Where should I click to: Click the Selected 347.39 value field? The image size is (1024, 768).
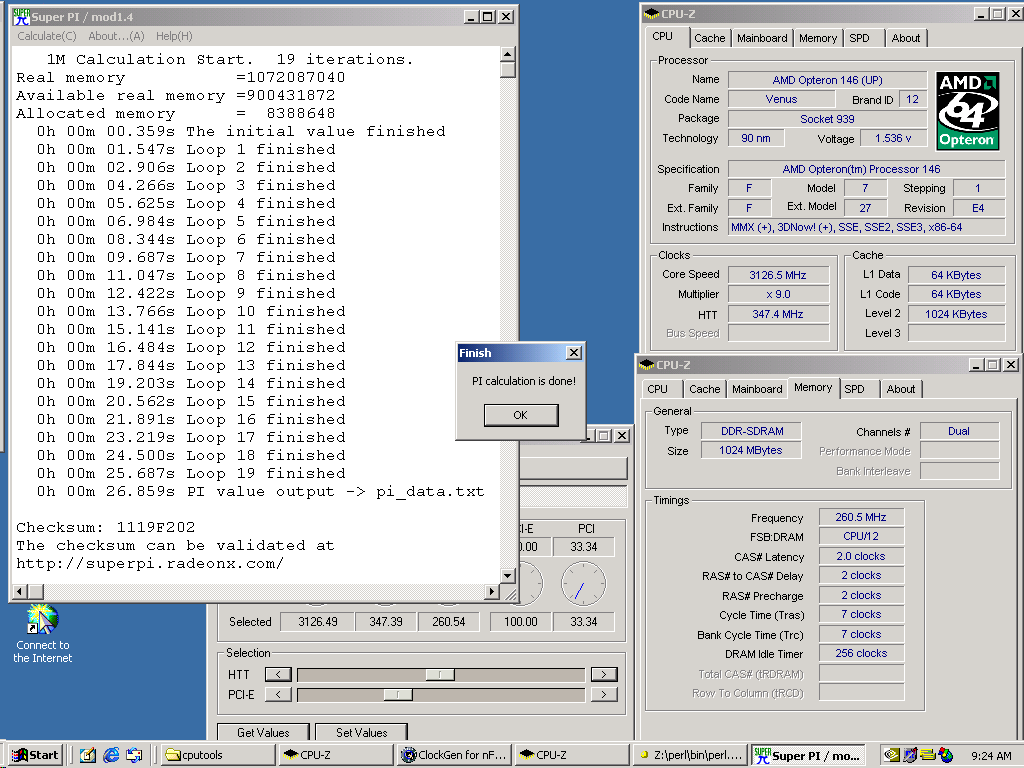385,622
